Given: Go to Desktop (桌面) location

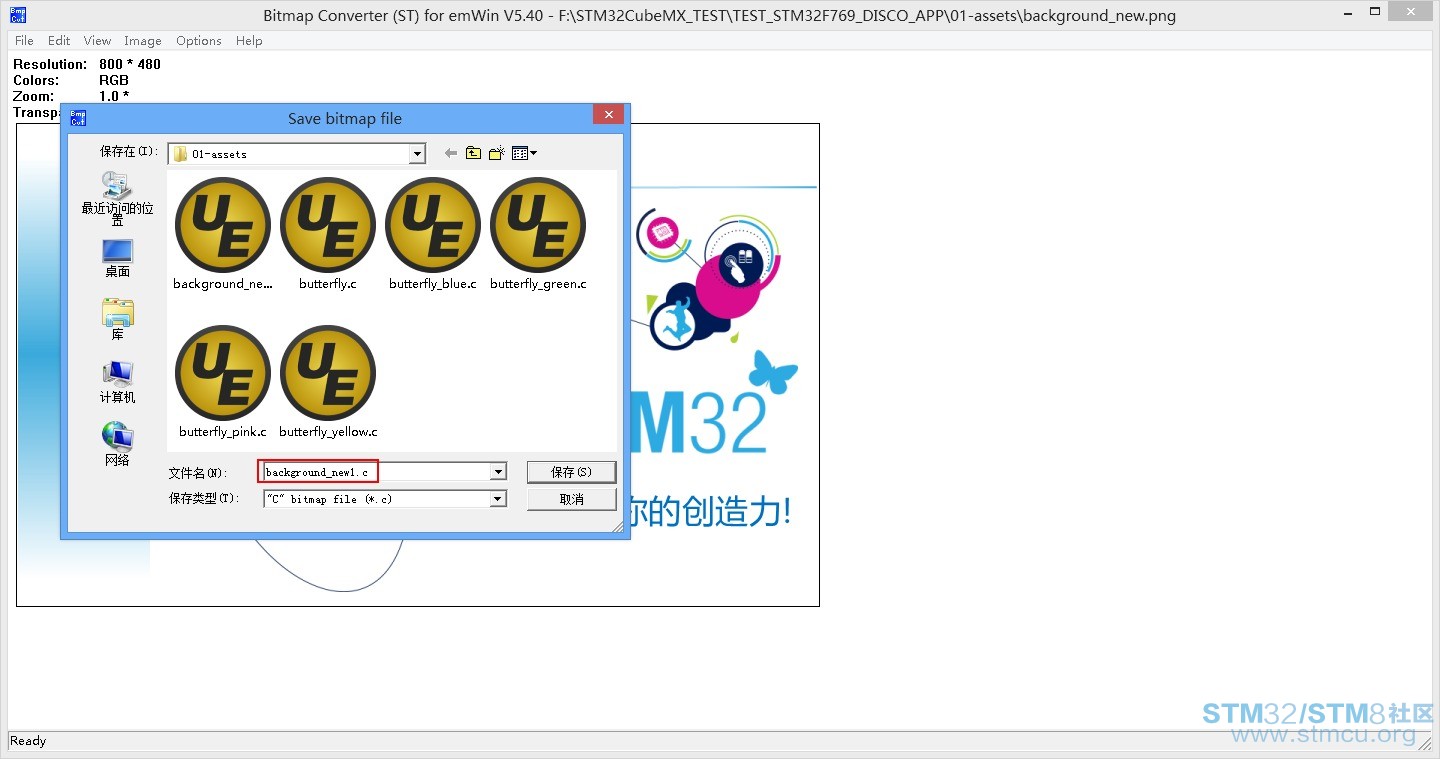Looking at the screenshot, I should click(117, 258).
